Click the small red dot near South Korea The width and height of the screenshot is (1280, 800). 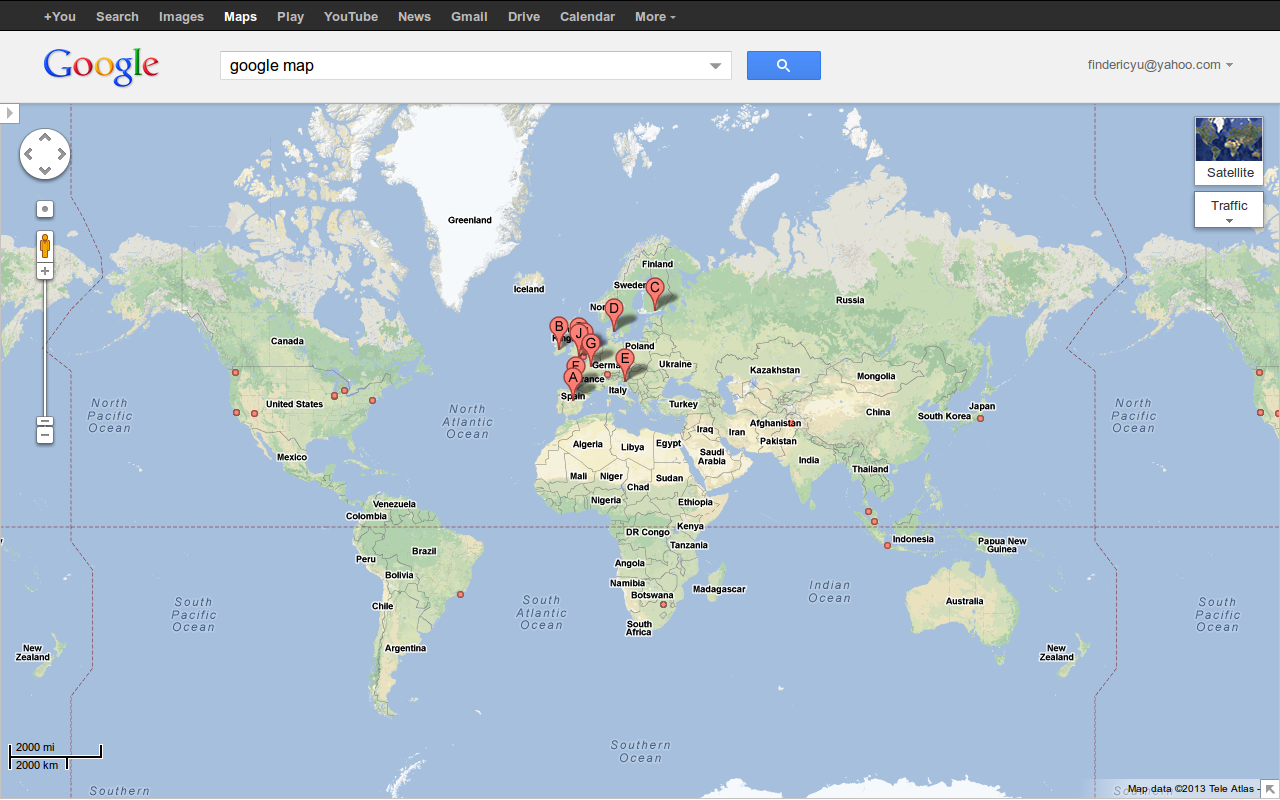click(980, 418)
